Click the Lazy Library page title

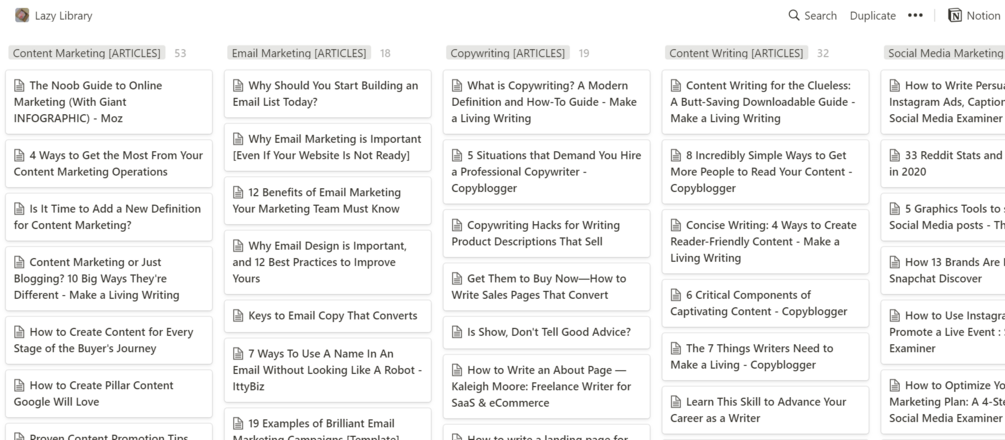pos(62,16)
